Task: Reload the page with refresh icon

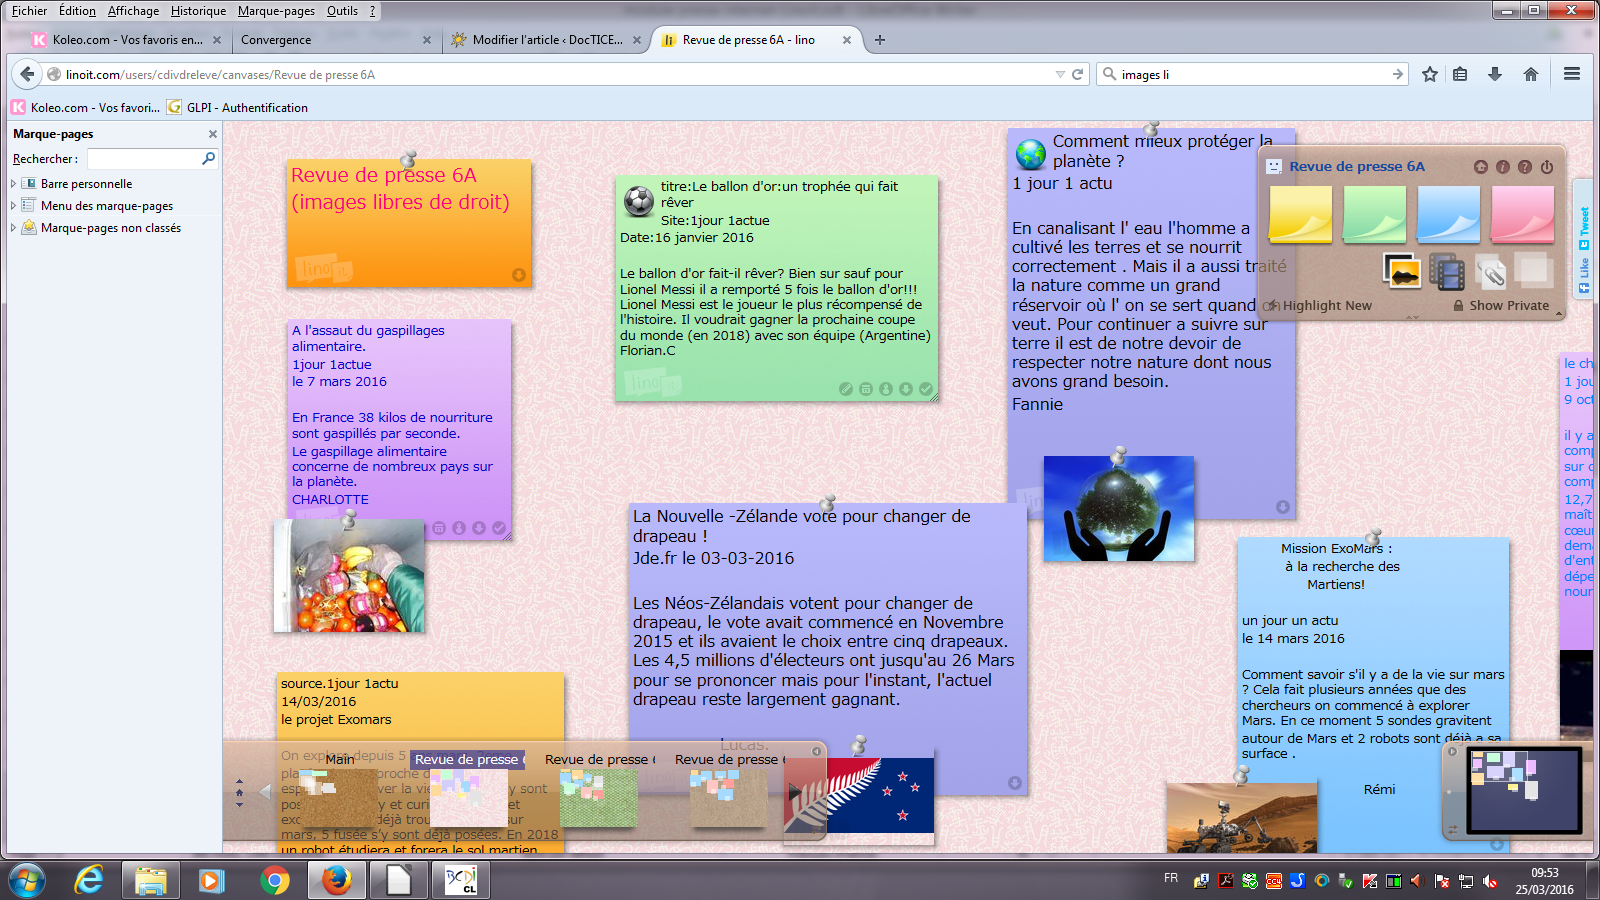Action: pos(1078,74)
